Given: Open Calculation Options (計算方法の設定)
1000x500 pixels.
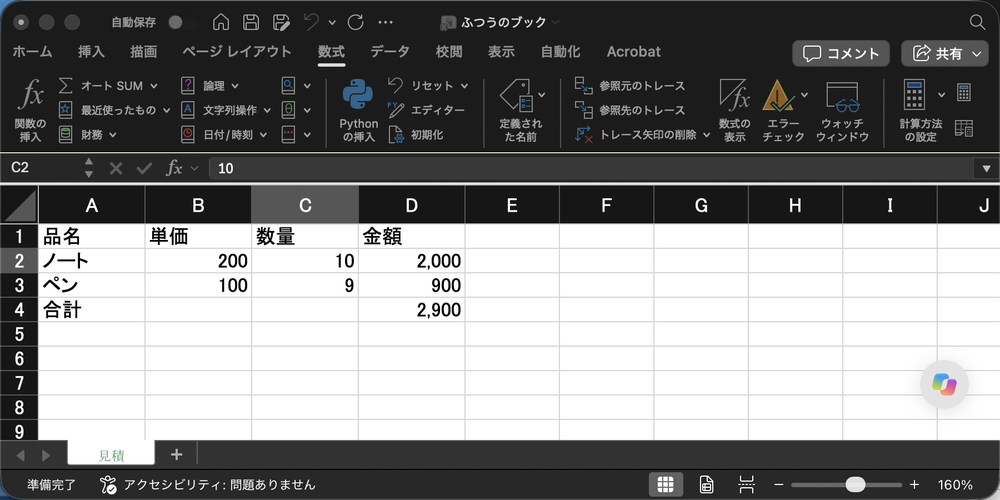Looking at the screenshot, I should point(921,110).
